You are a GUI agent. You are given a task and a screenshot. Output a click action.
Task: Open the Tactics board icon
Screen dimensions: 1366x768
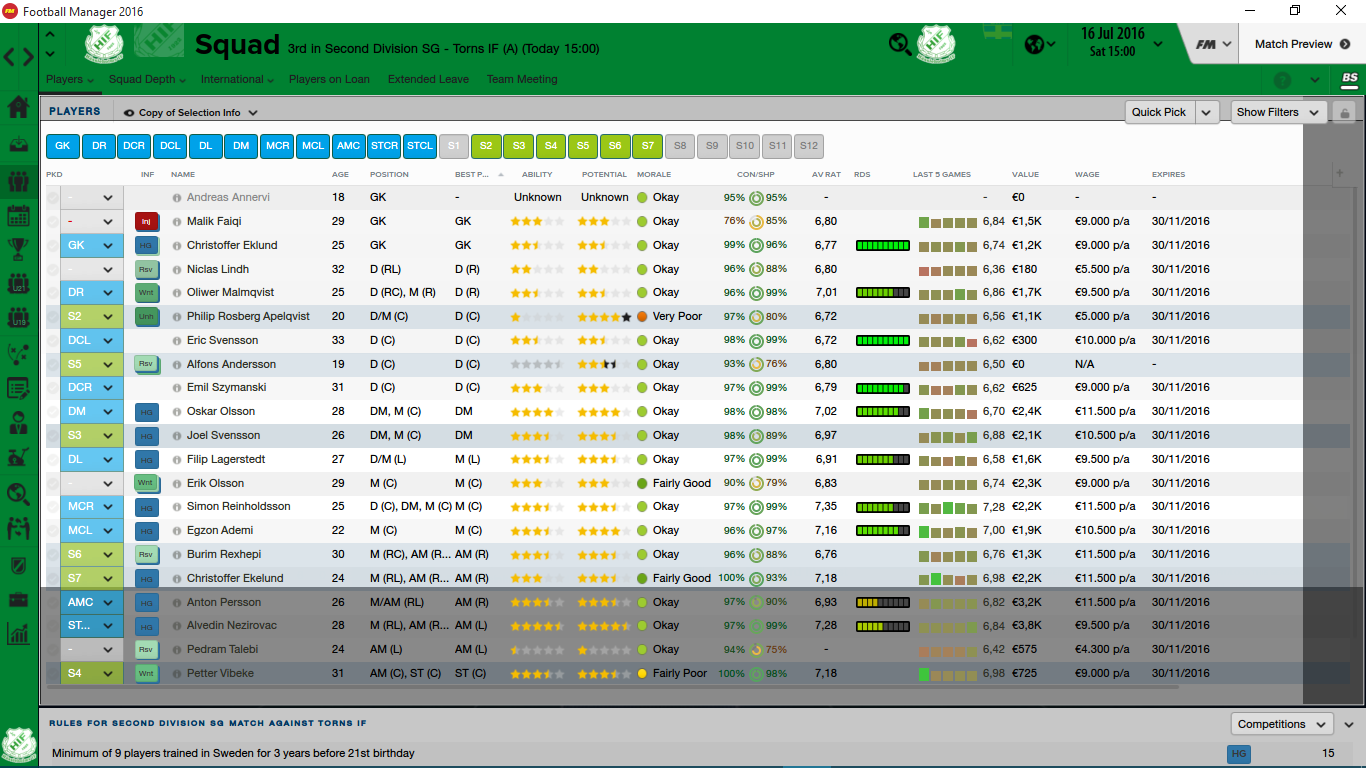click(x=18, y=355)
